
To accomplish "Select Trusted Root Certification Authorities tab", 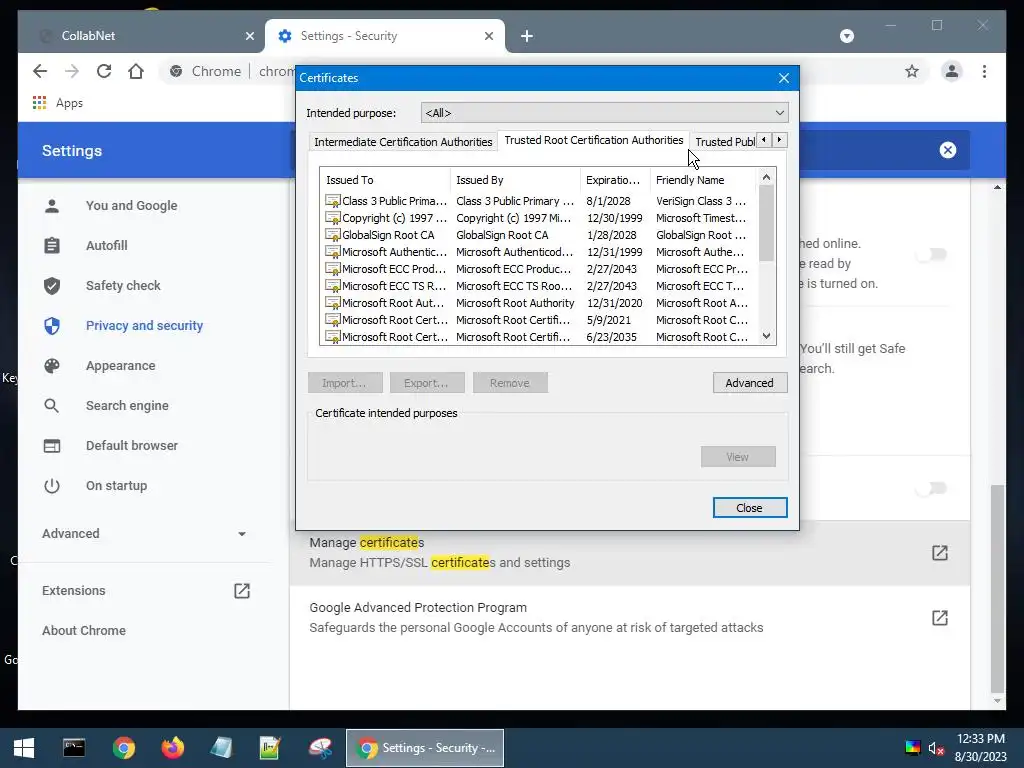I will (594, 140).
